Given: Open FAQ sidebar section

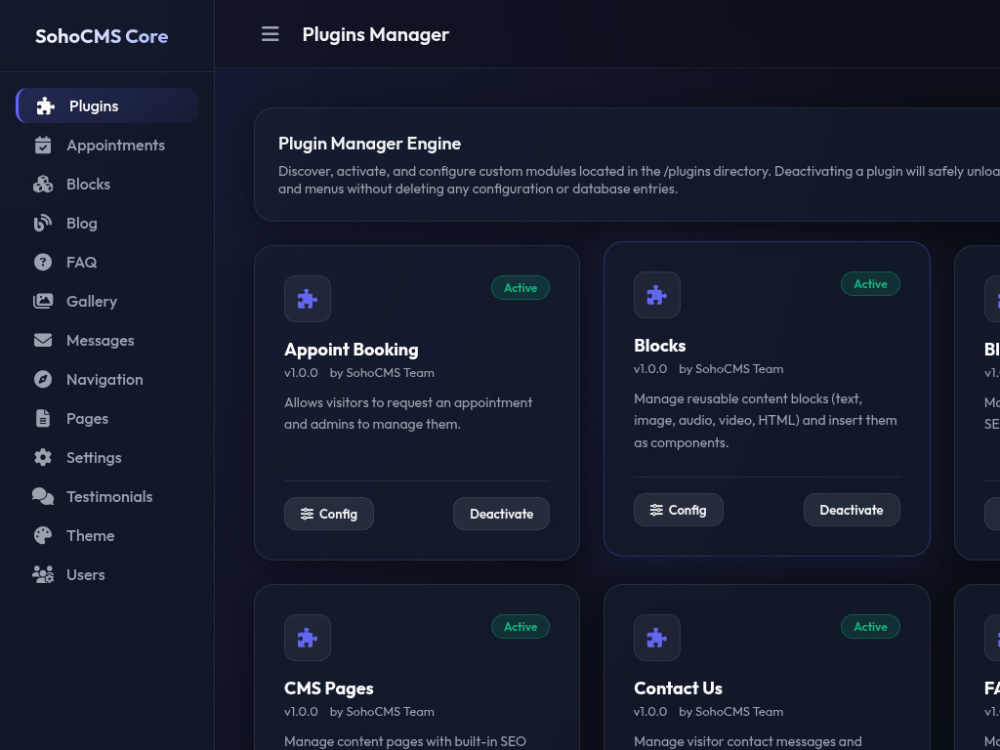Looking at the screenshot, I should click(107, 262).
